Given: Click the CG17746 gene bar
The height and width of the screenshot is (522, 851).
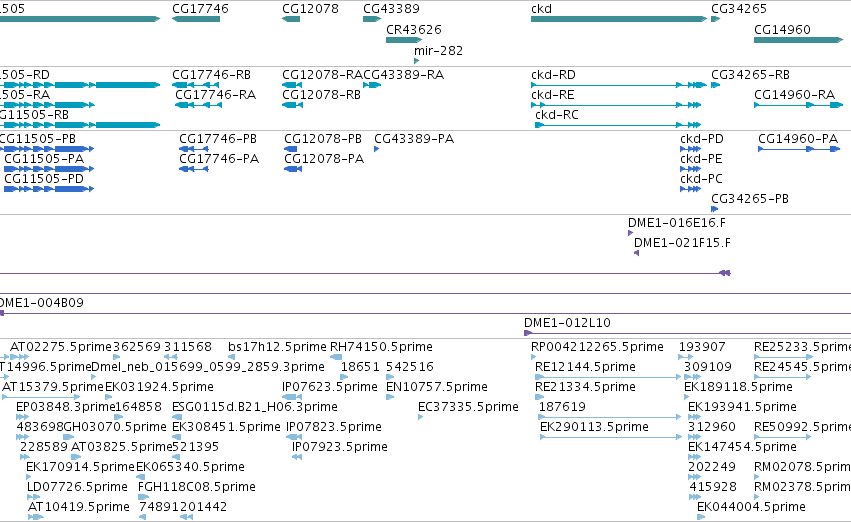Looking at the screenshot, I should point(196,19).
